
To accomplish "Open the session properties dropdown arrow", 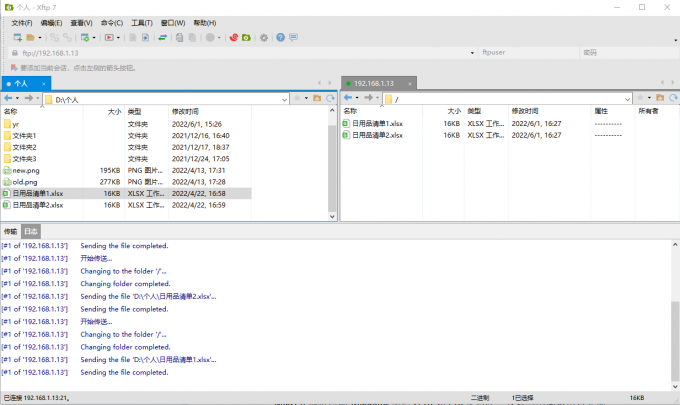I will coord(94,38).
